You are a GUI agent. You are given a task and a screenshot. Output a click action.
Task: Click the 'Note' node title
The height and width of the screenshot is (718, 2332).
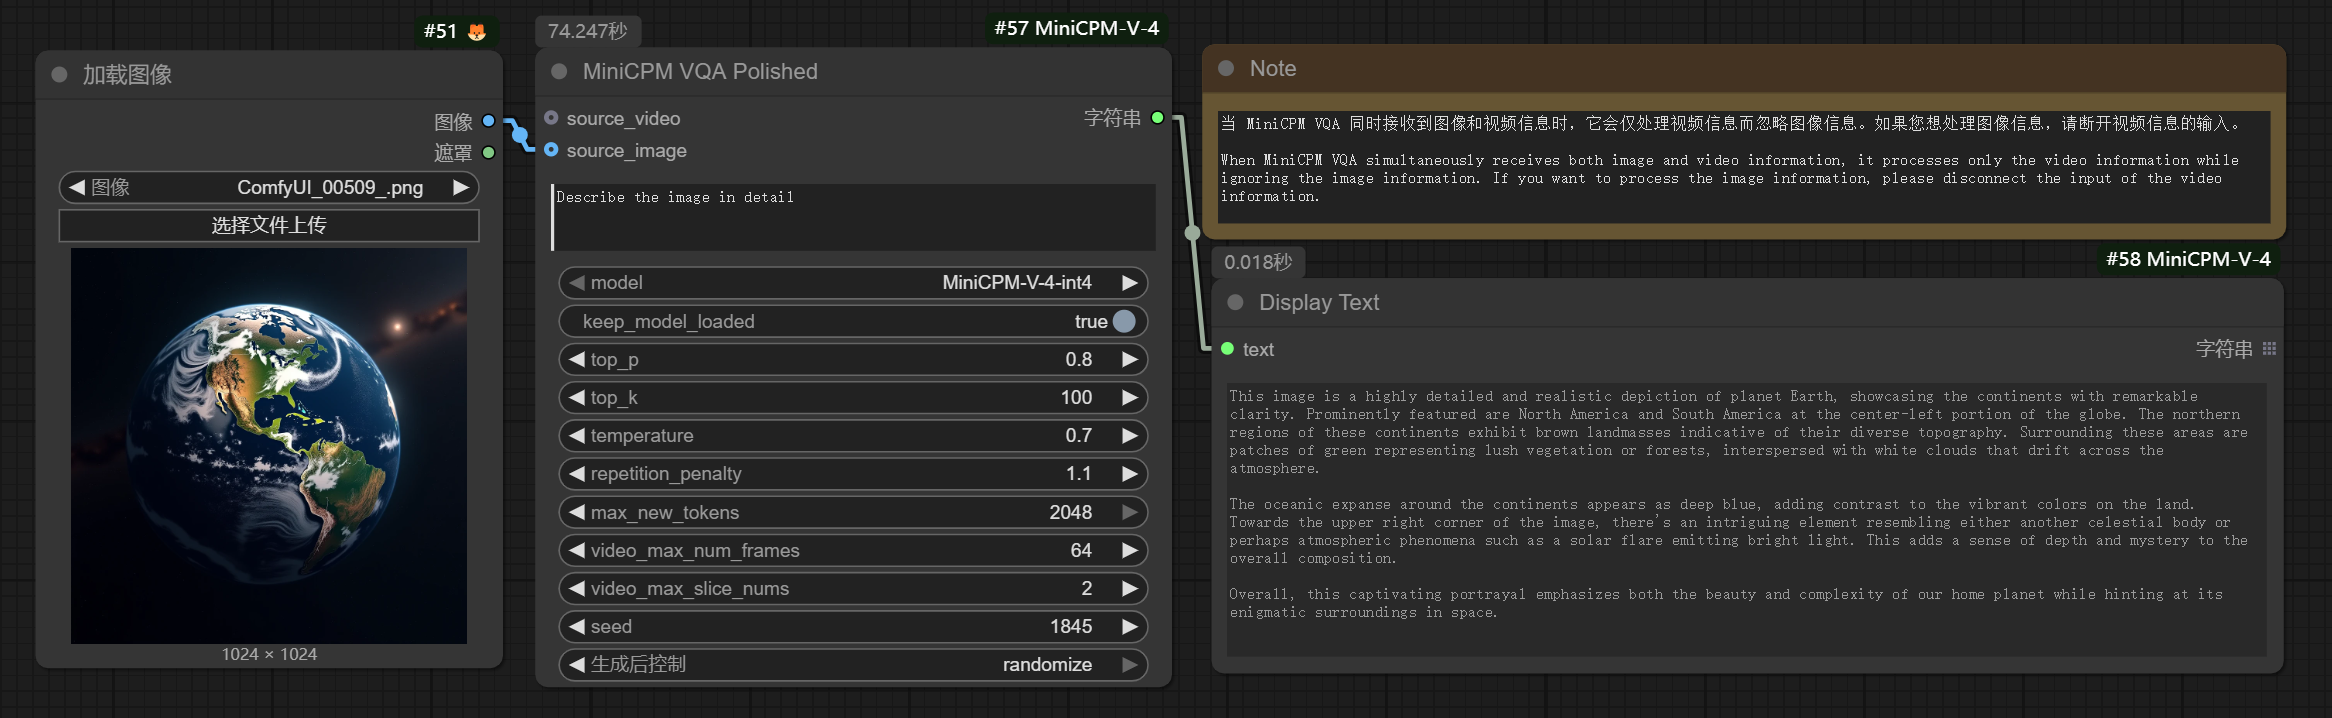1272,69
